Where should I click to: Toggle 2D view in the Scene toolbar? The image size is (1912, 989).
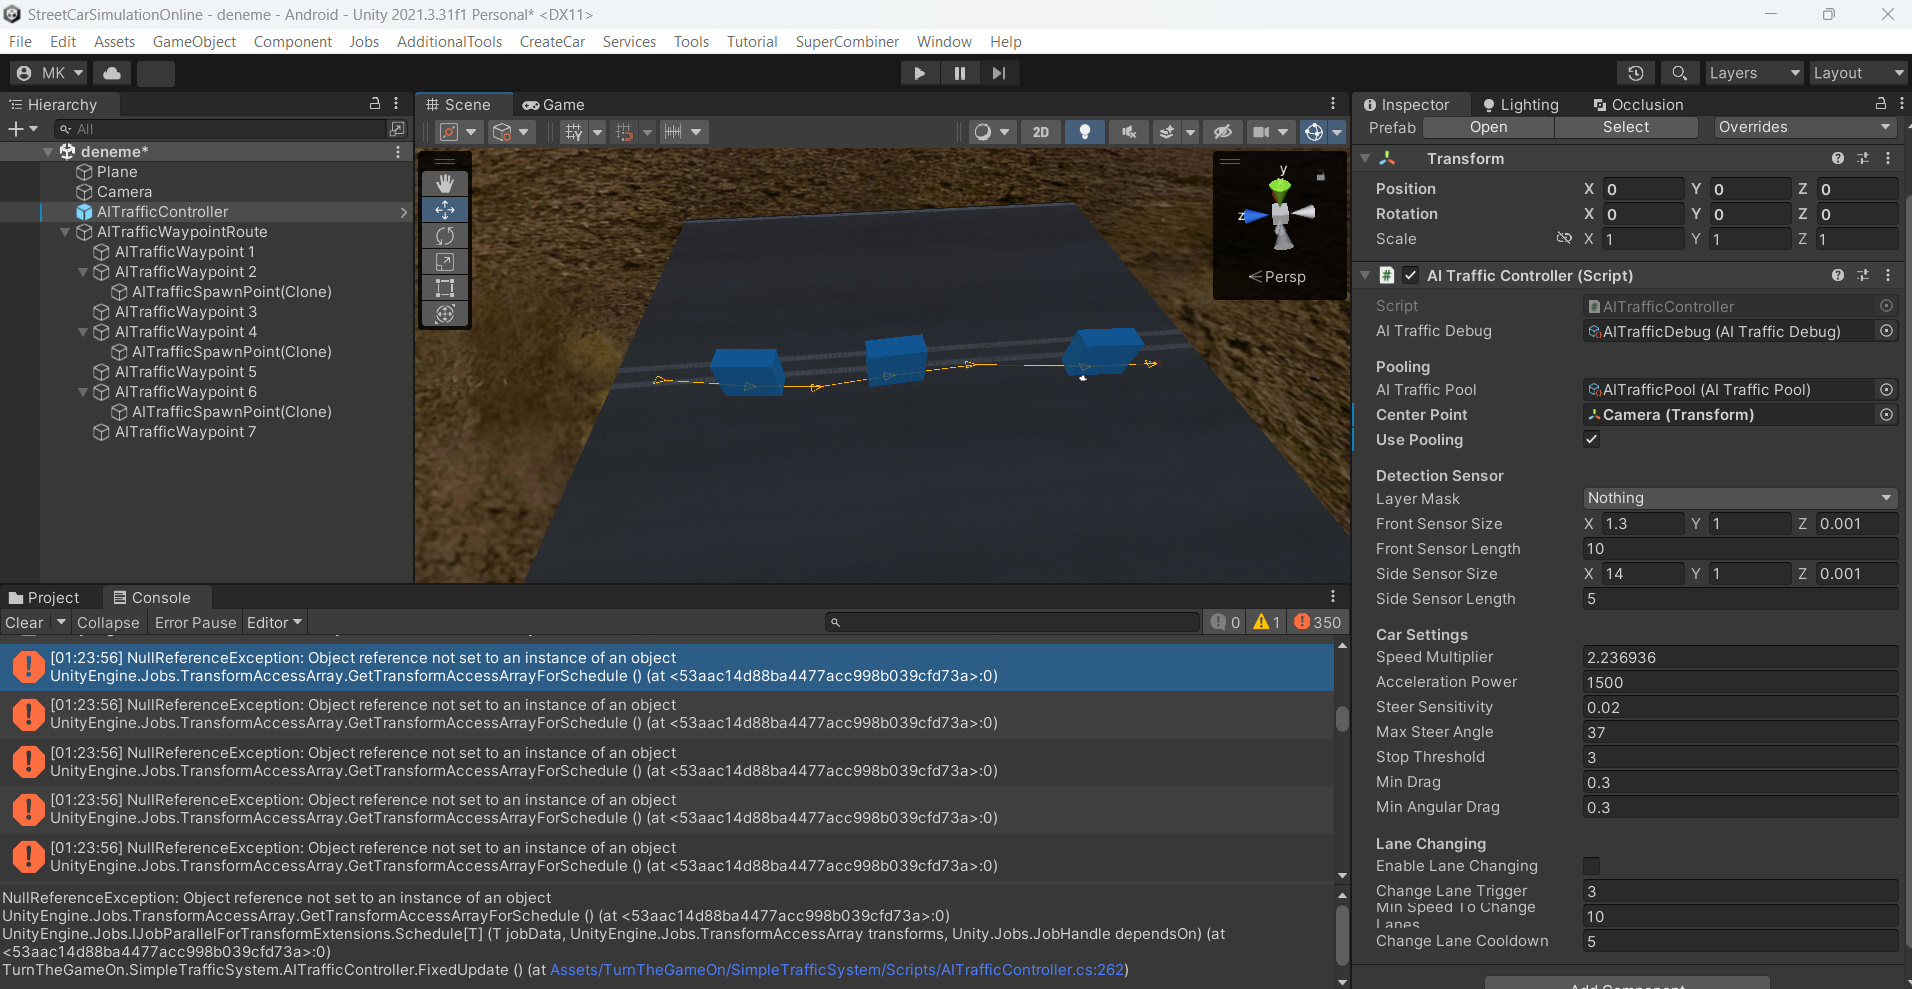[x=1040, y=131]
